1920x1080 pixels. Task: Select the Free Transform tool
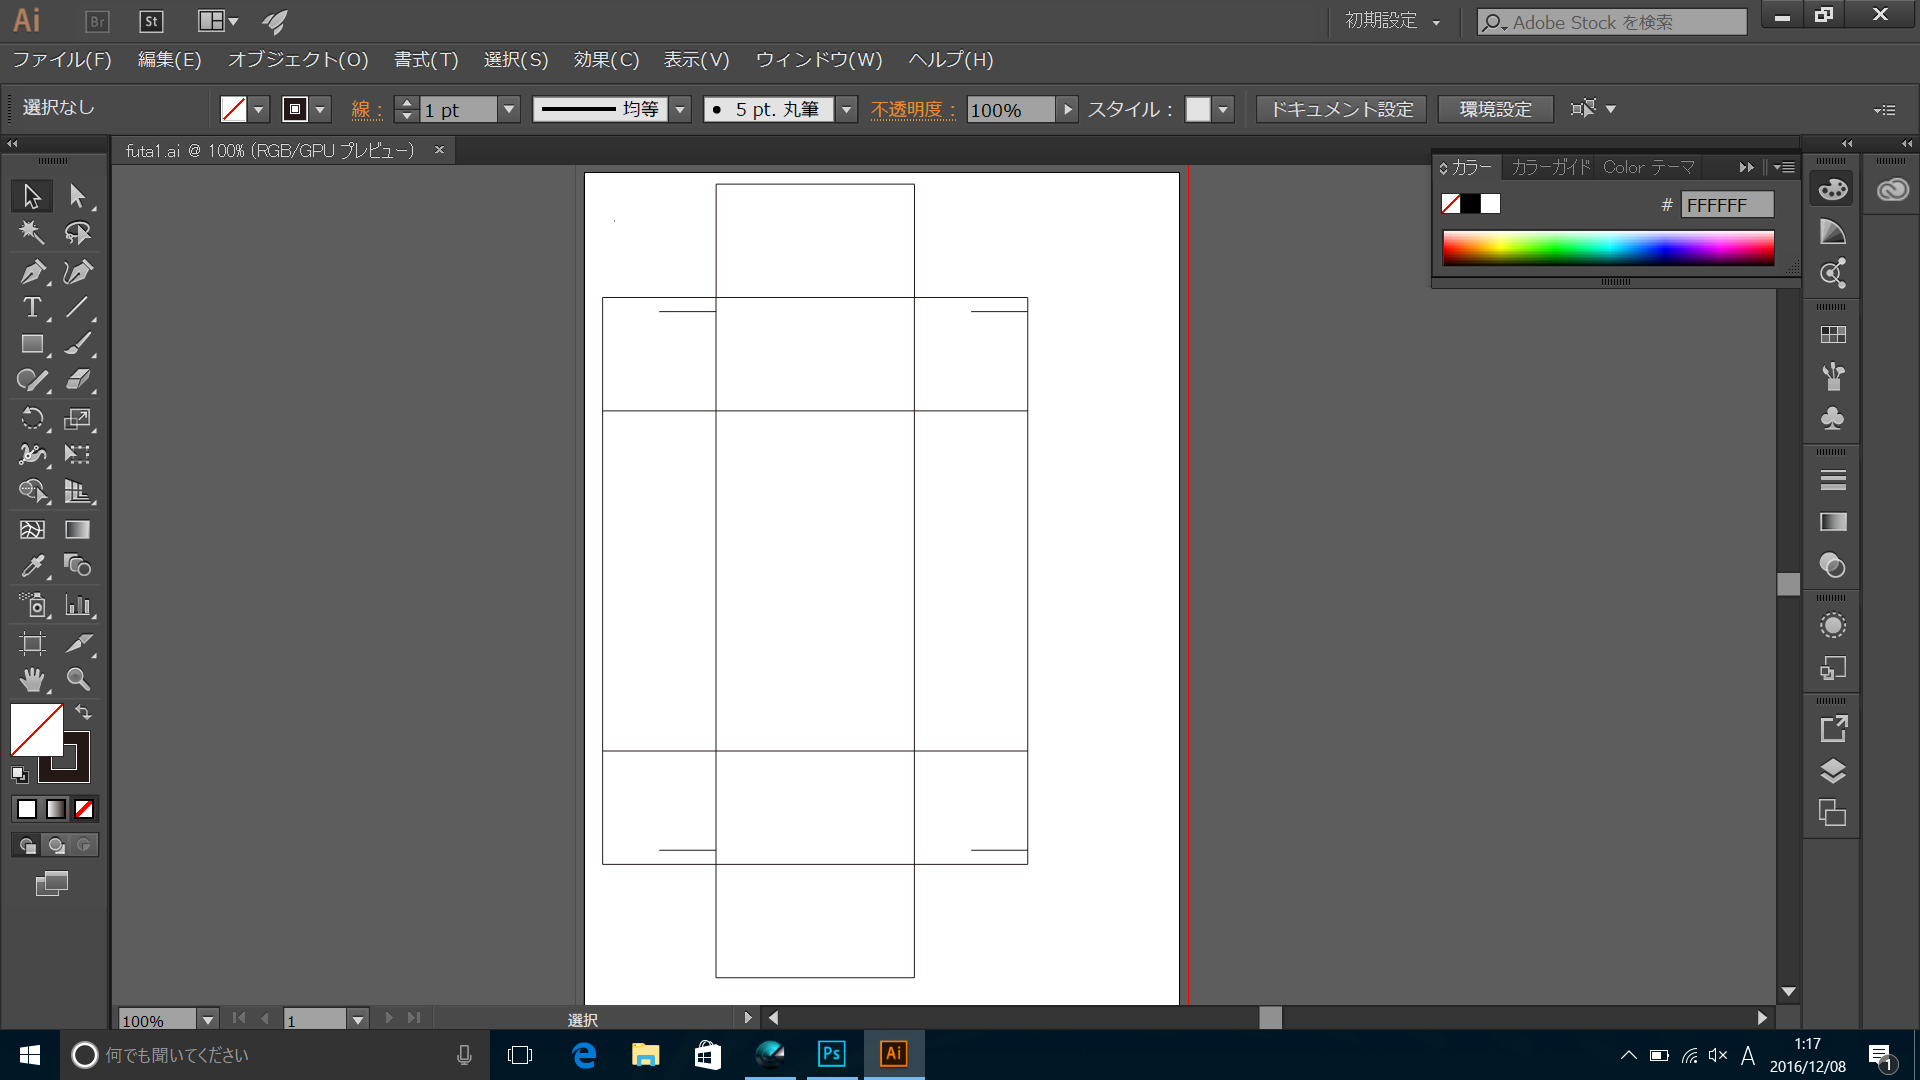[x=78, y=455]
